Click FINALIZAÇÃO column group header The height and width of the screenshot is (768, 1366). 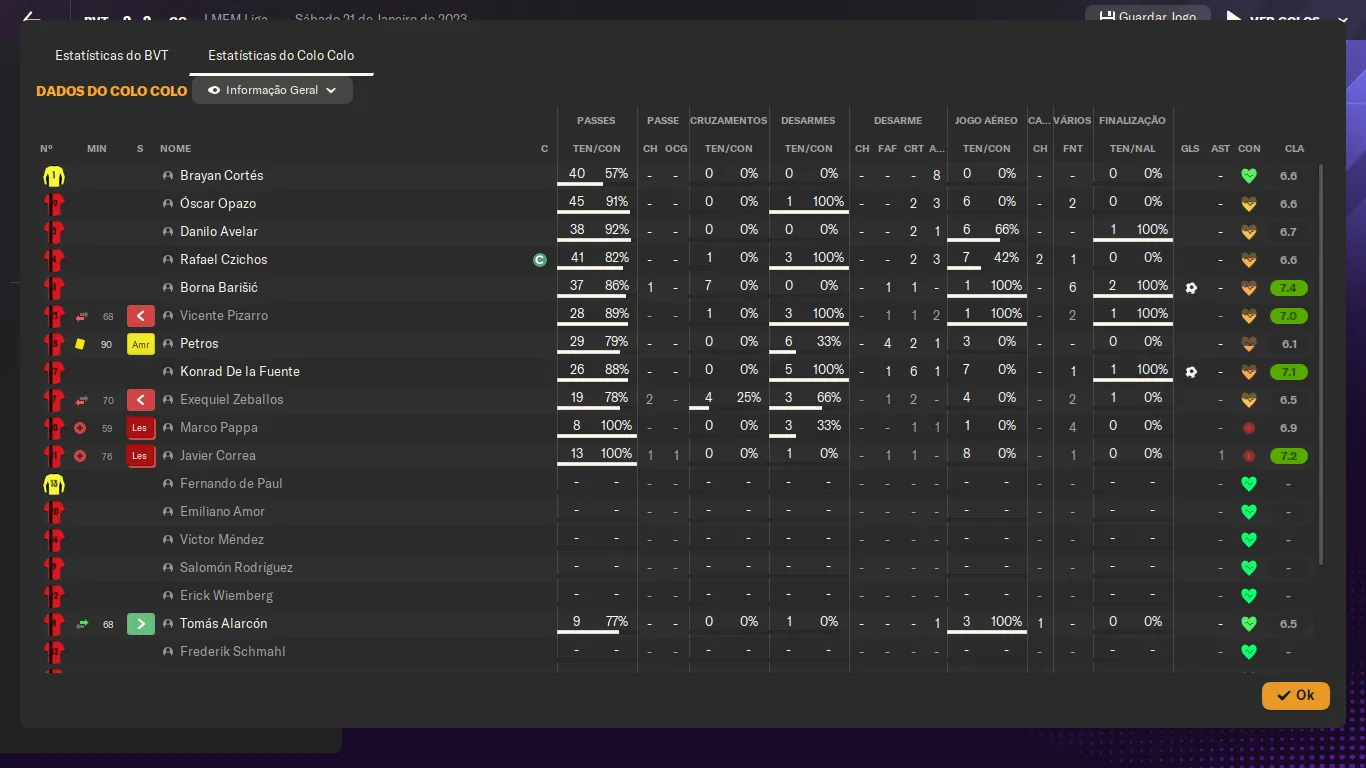pos(1132,121)
